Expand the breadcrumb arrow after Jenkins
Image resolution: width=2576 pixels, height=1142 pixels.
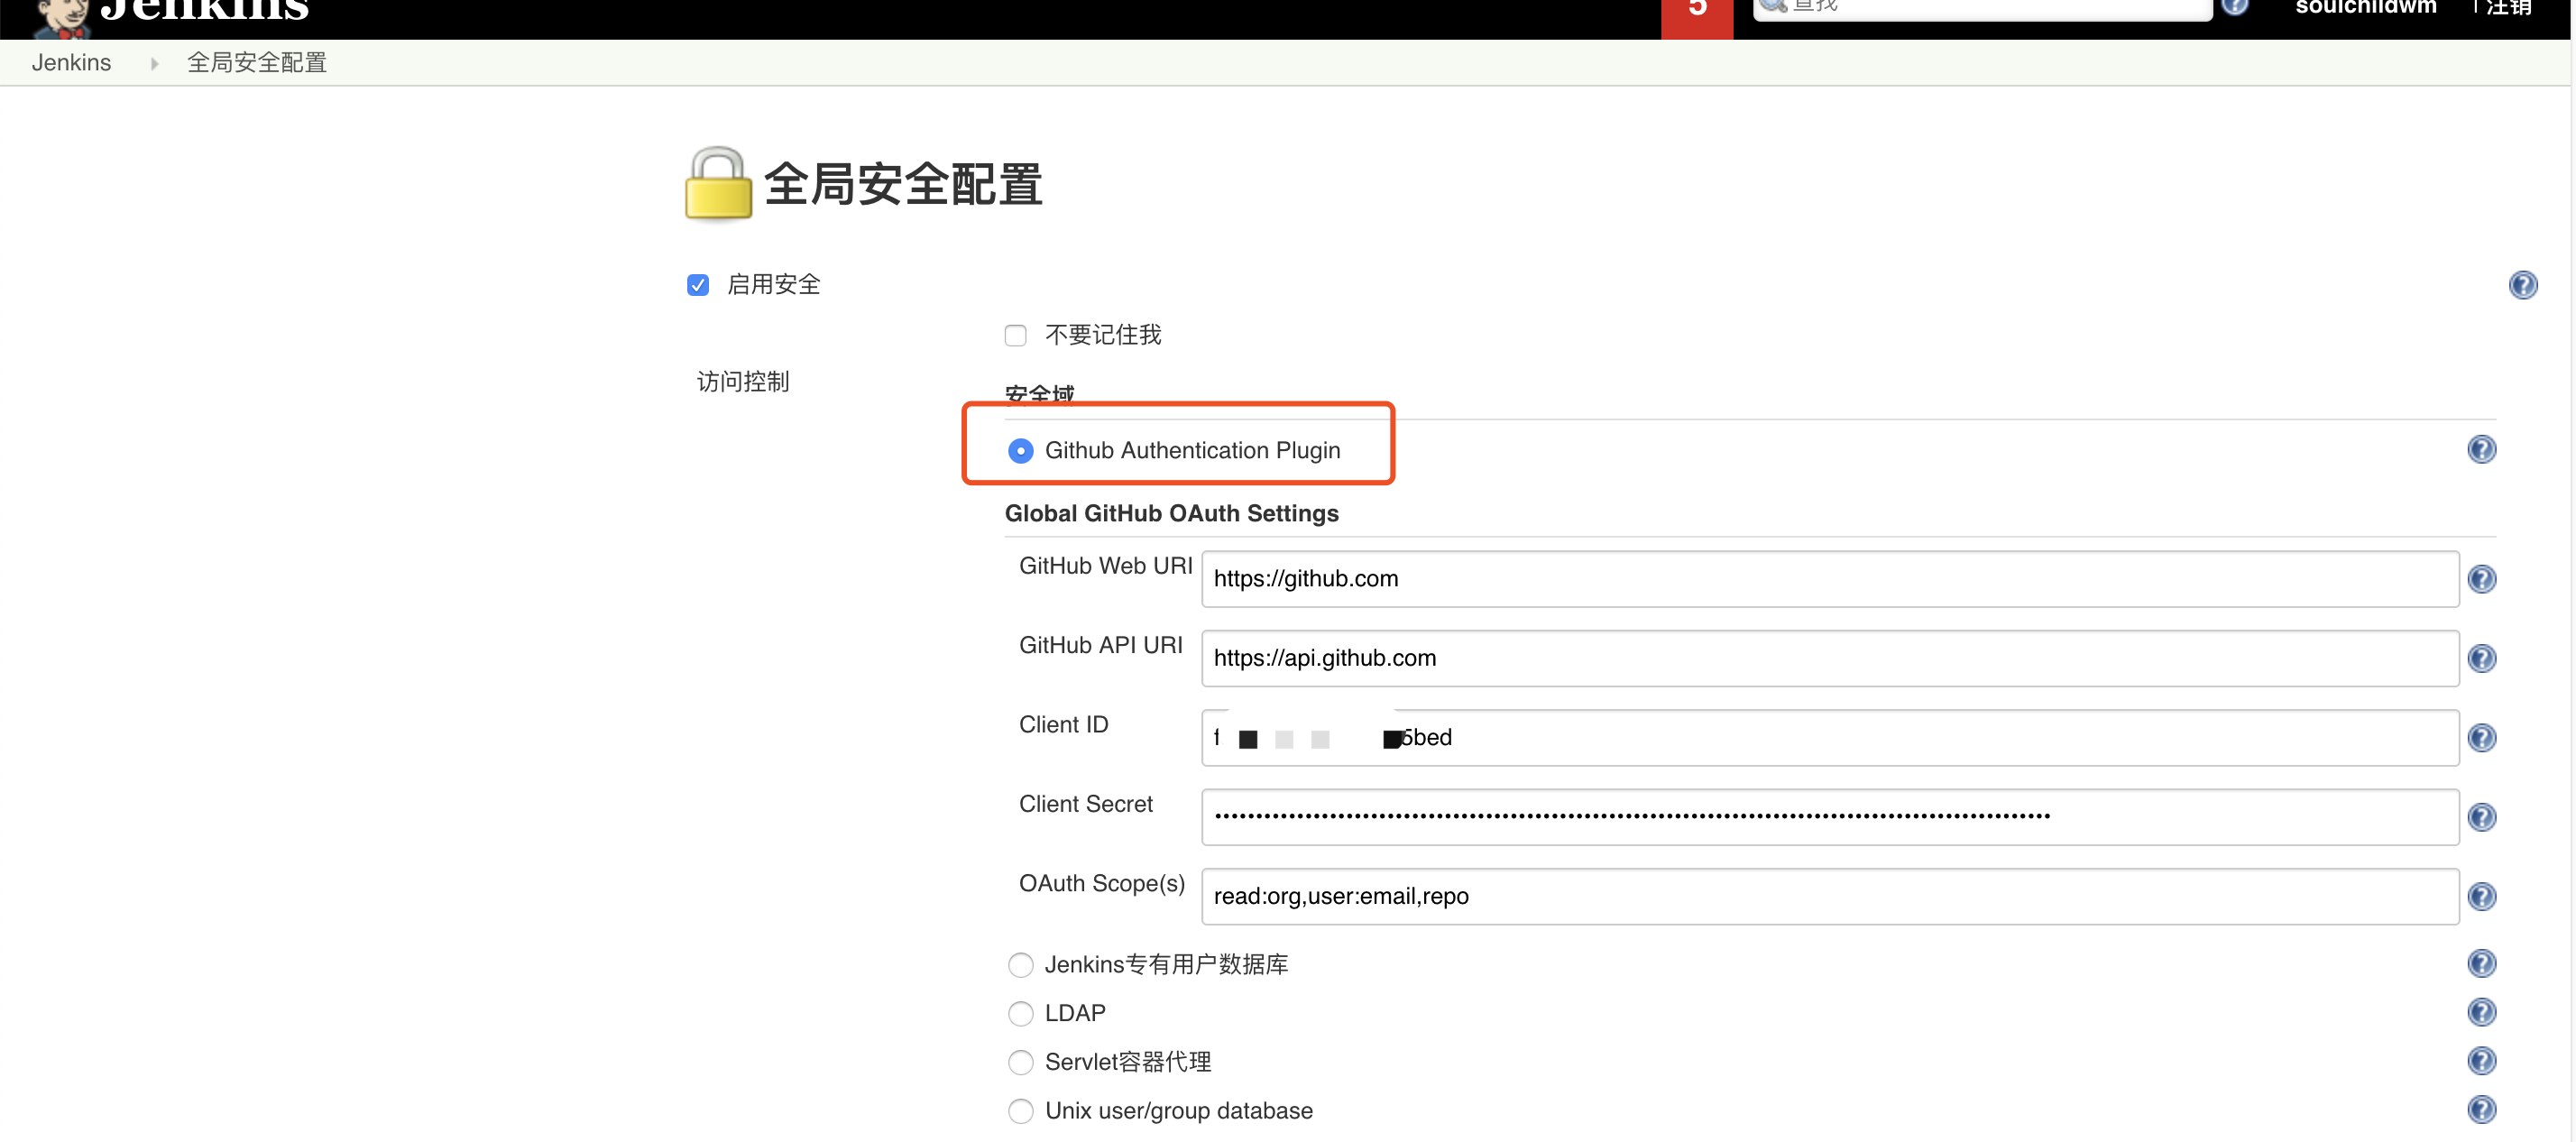[154, 63]
